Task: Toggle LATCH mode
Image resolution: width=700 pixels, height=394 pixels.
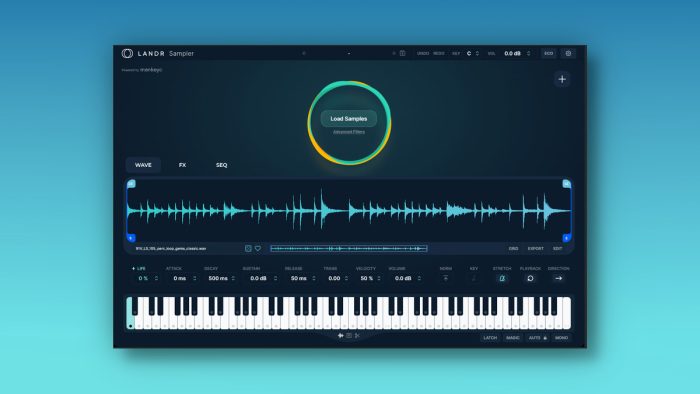Action: pos(490,338)
